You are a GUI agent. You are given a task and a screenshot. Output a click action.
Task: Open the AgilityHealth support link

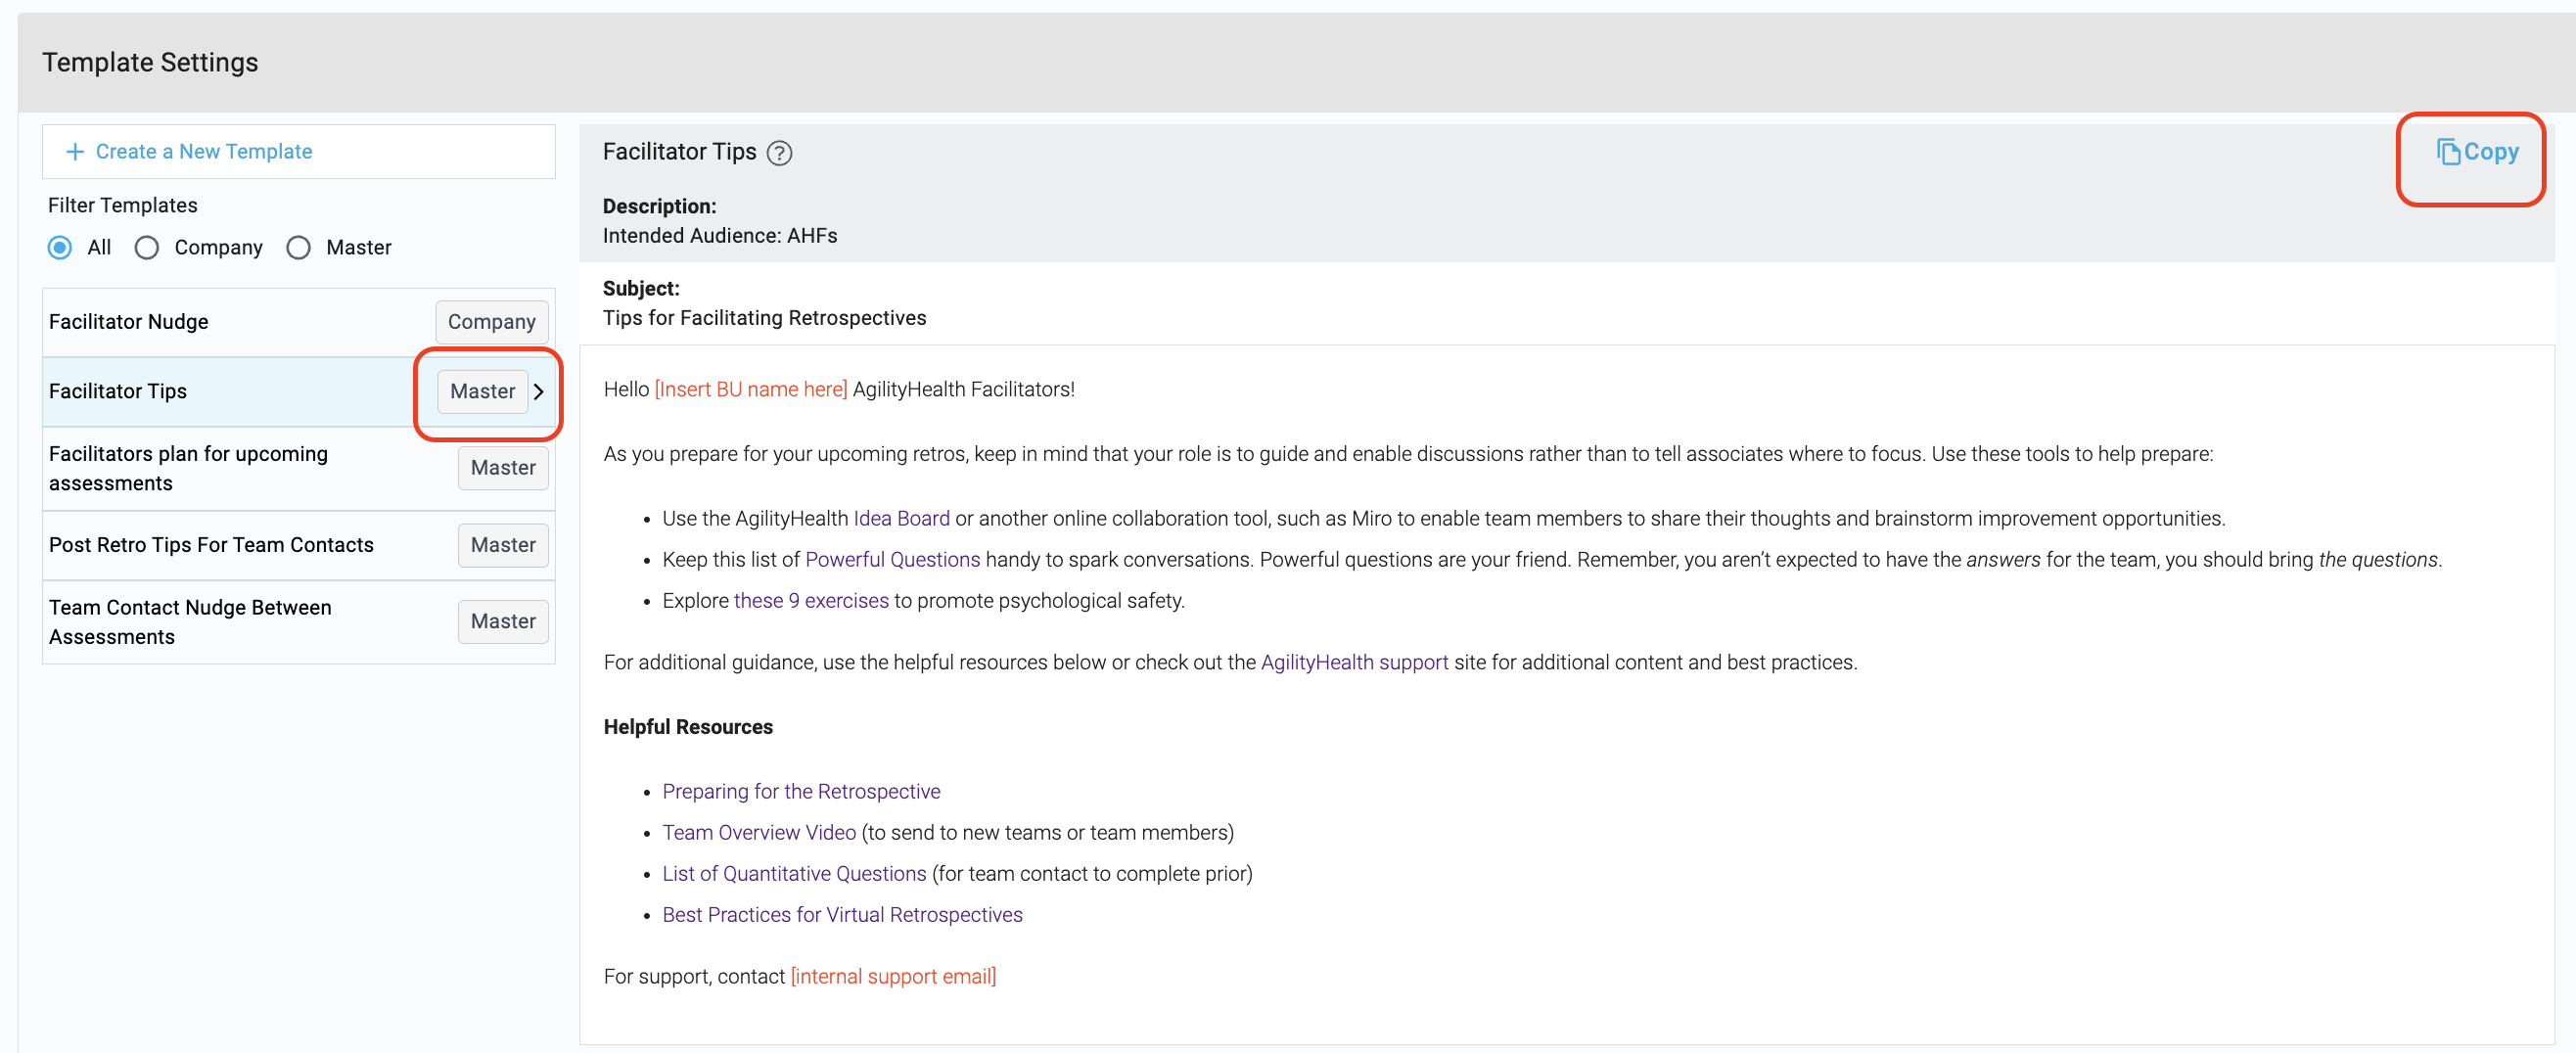pos(1354,663)
